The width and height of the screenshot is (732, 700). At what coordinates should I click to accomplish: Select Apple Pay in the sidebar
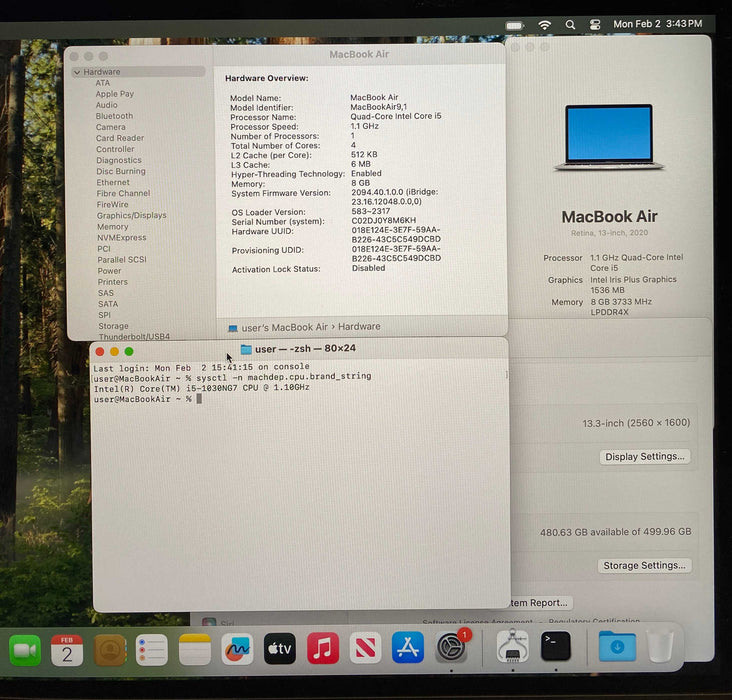[x=114, y=94]
